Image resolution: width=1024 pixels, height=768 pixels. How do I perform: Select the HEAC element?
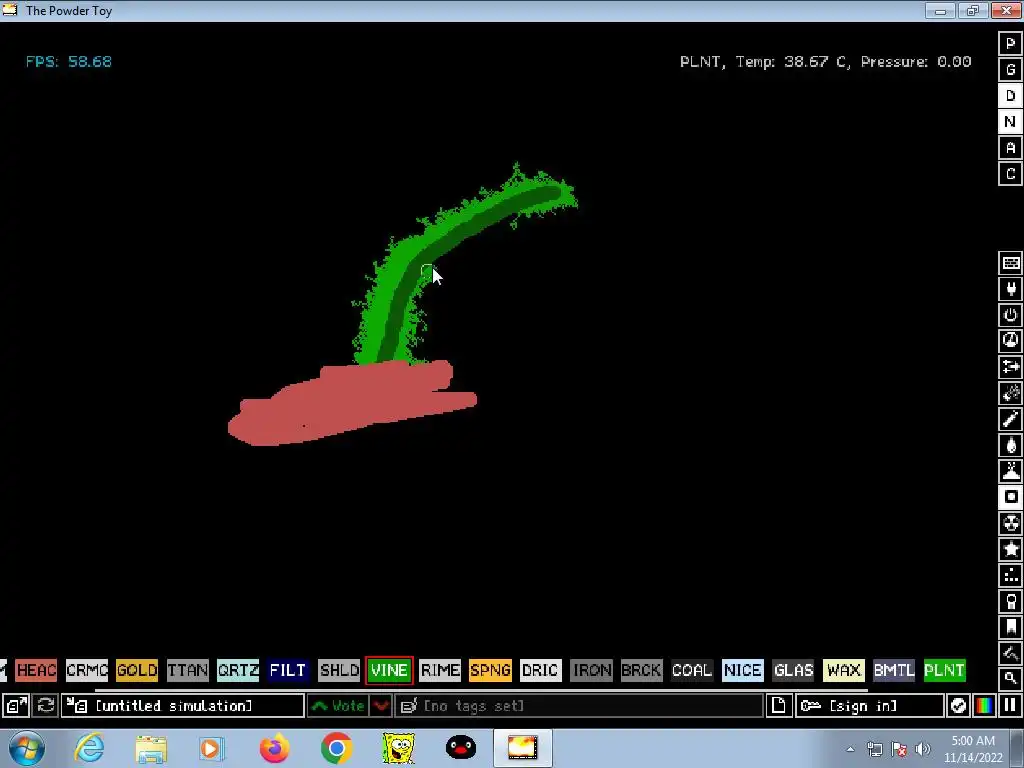(x=36, y=670)
